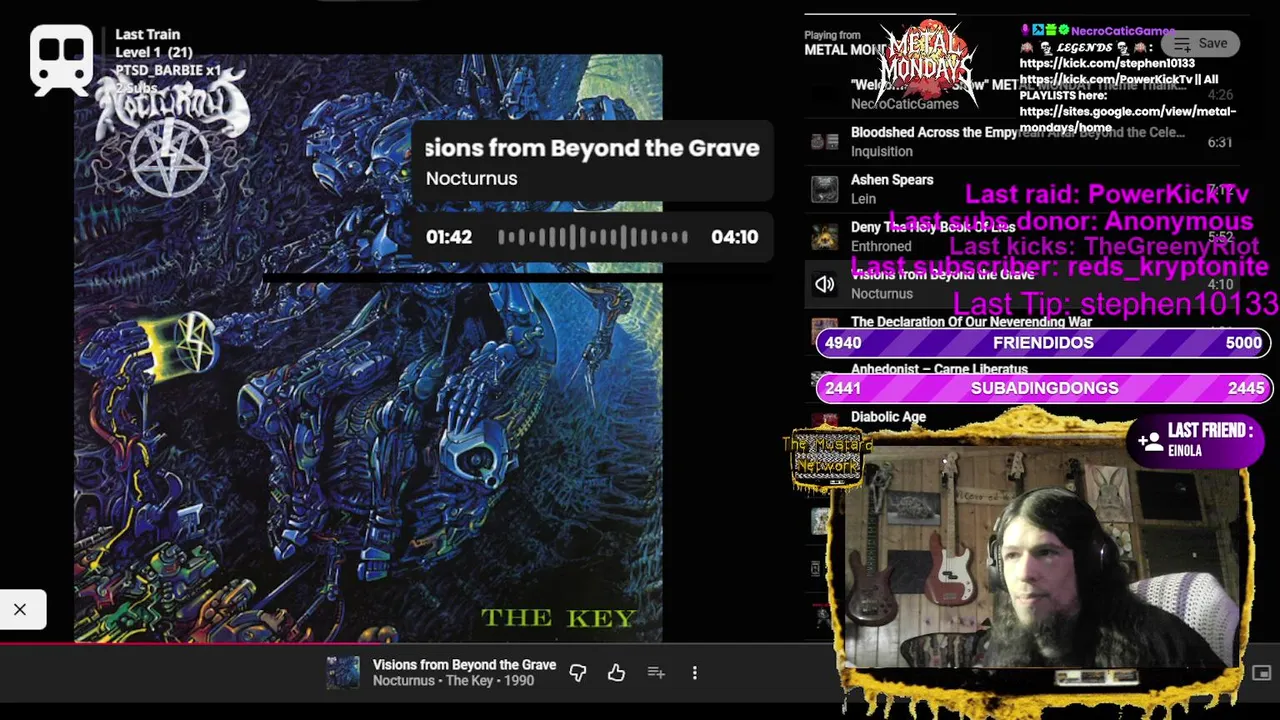Click 'Last raid: PowerKickTv' overlay text
Screen dimensions: 1280x720
pyautogui.click(x=1106, y=194)
